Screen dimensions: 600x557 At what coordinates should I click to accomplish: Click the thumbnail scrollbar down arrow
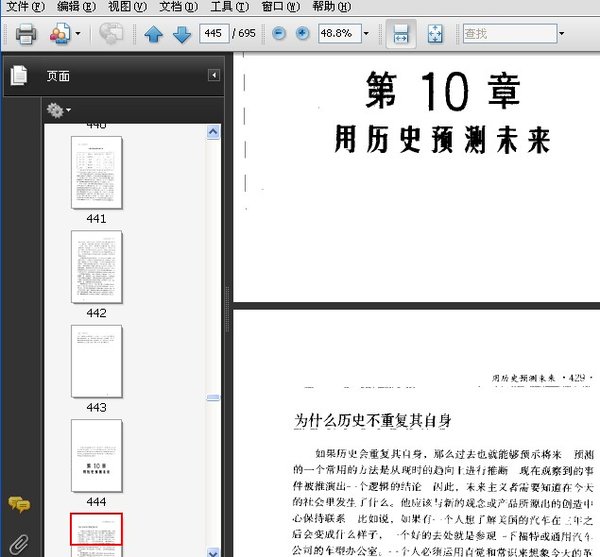pos(213,552)
